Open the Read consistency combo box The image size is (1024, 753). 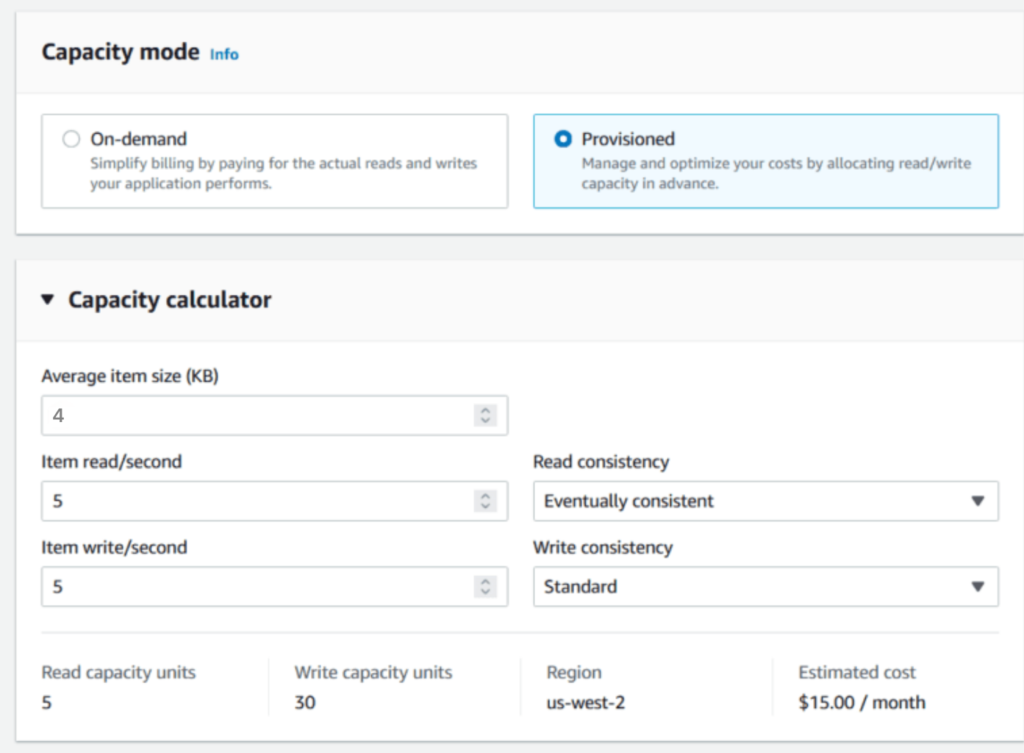[x=765, y=501]
